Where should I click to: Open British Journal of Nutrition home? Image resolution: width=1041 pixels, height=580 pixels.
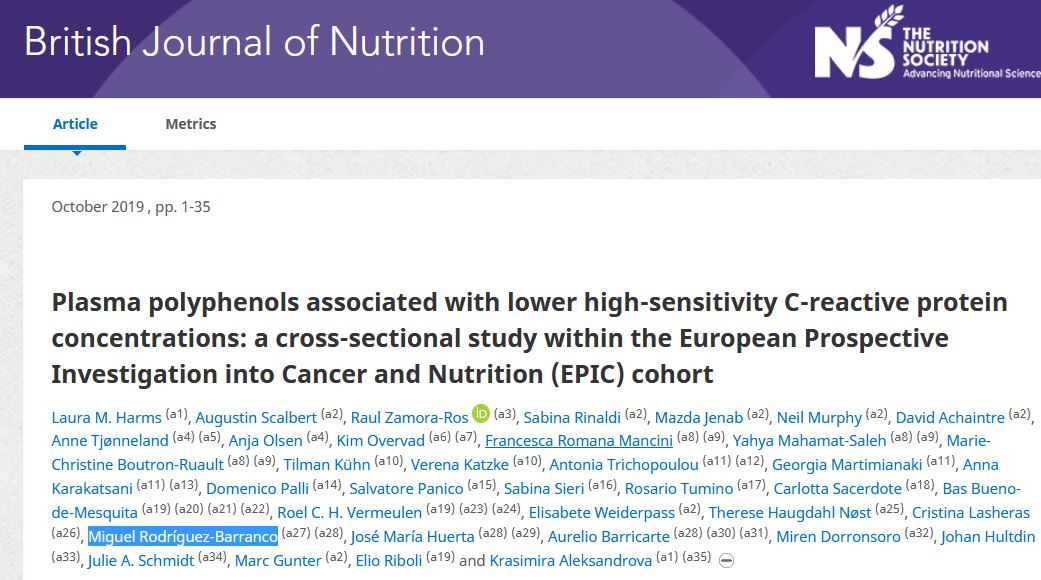[254, 42]
